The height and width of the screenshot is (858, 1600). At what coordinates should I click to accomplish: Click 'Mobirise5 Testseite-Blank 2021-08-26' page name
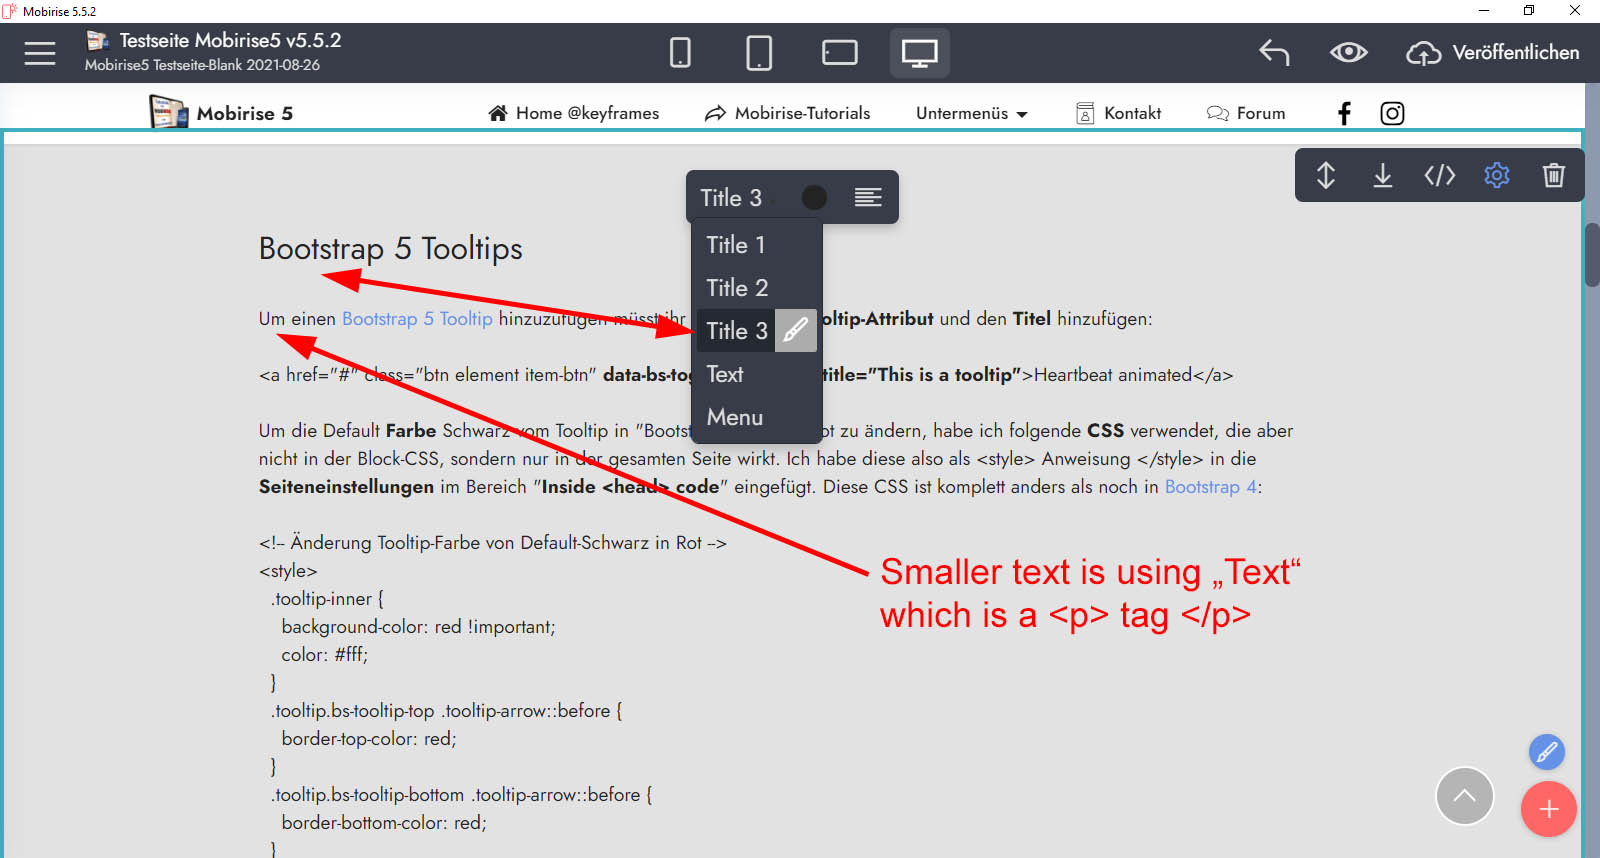click(x=202, y=65)
